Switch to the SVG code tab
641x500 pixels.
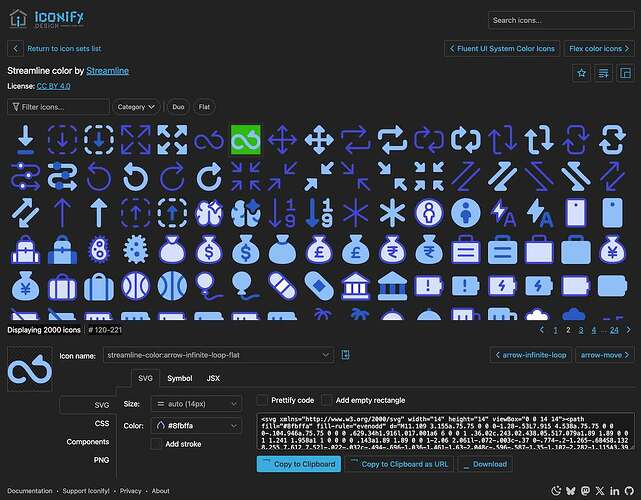[x=145, y=378]
